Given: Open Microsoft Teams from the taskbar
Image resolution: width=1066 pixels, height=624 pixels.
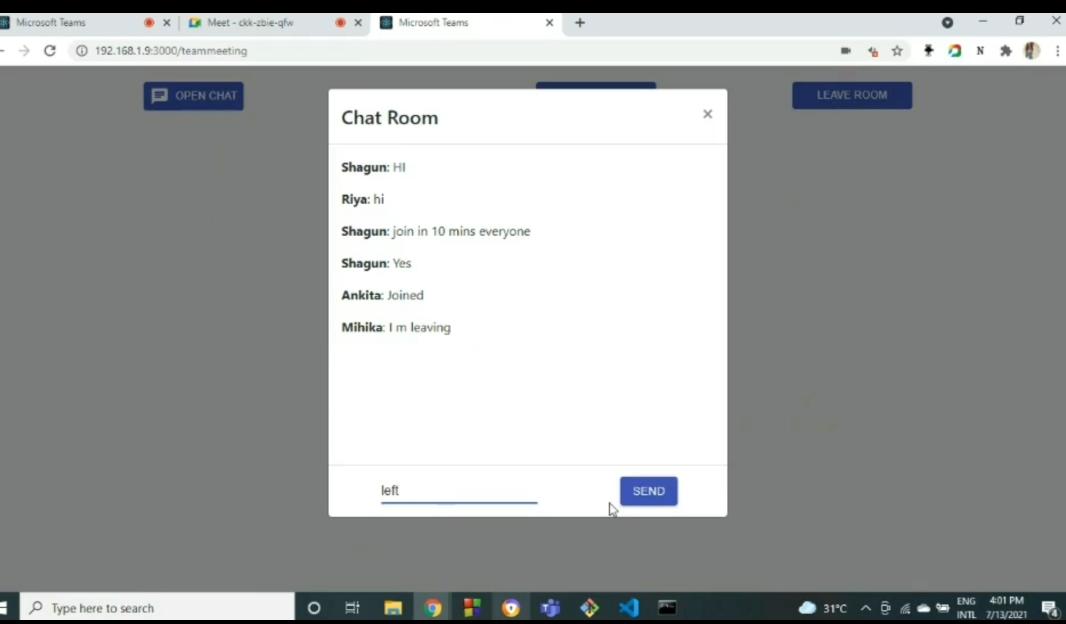Looking at the screenshot, I should coord(549,607).
